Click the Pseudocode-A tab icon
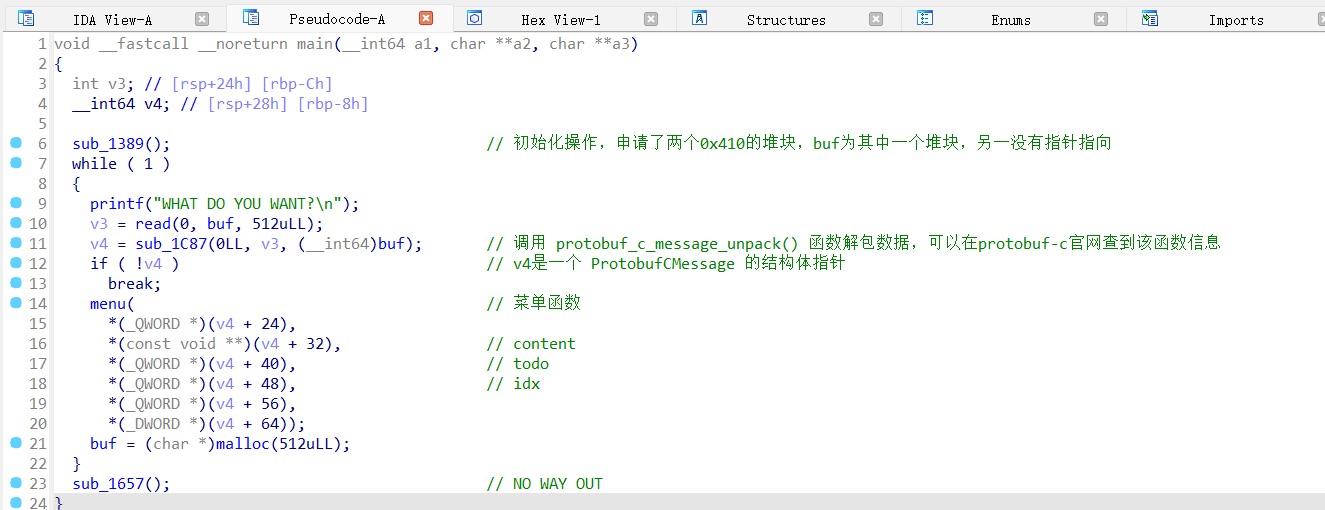The image size is (1325, 510). coord(251,18)
